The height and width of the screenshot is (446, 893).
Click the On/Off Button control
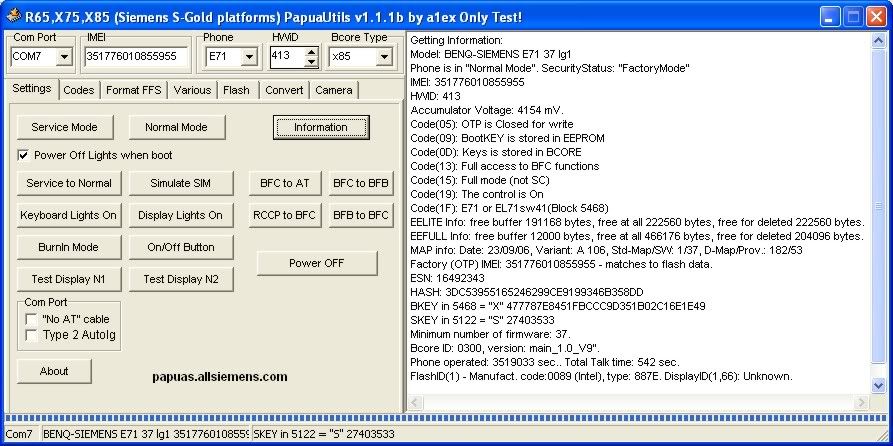(181, 247)
